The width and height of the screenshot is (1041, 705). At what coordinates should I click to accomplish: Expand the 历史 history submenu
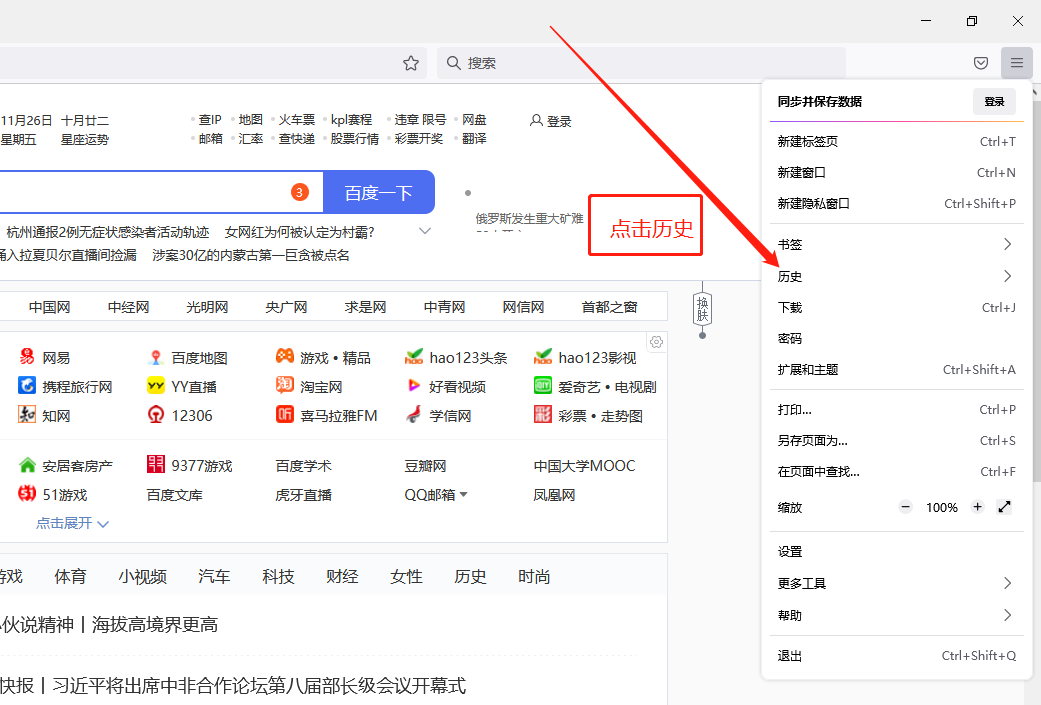896,276
